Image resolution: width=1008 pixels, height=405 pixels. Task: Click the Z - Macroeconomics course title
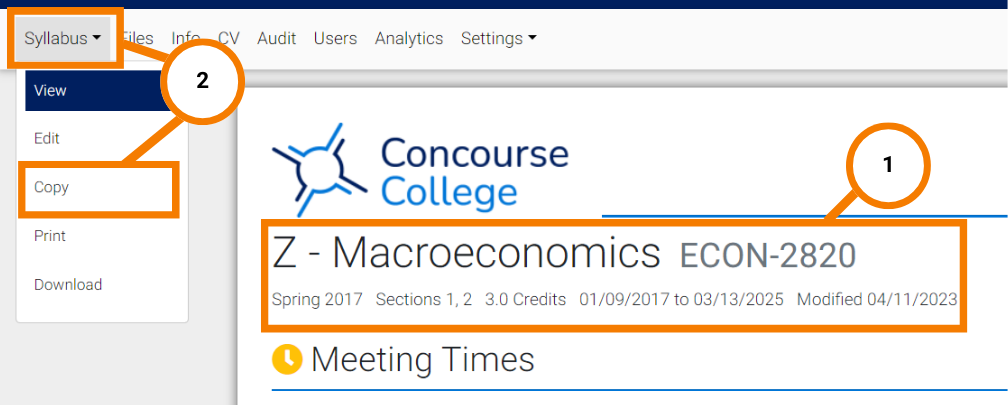(x=467, y=253)
